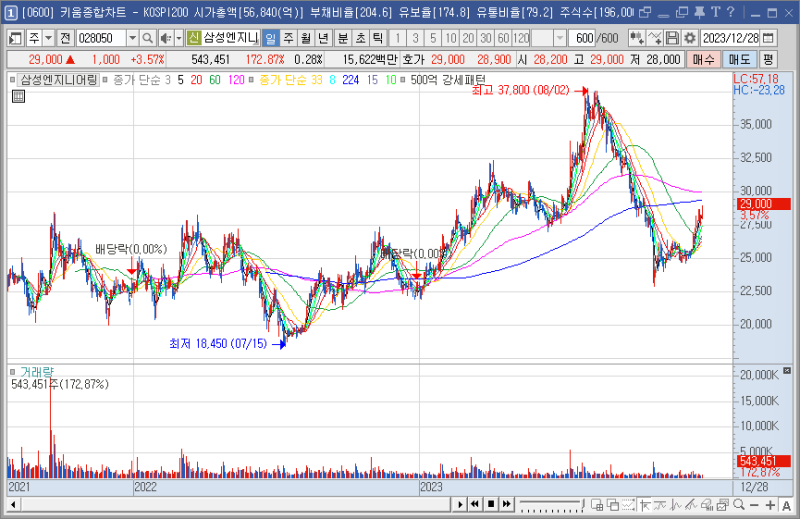The height and width of the screenshot is (519, 800).
Task: Expand the stock code history dropdown
Action: [132, 38]
